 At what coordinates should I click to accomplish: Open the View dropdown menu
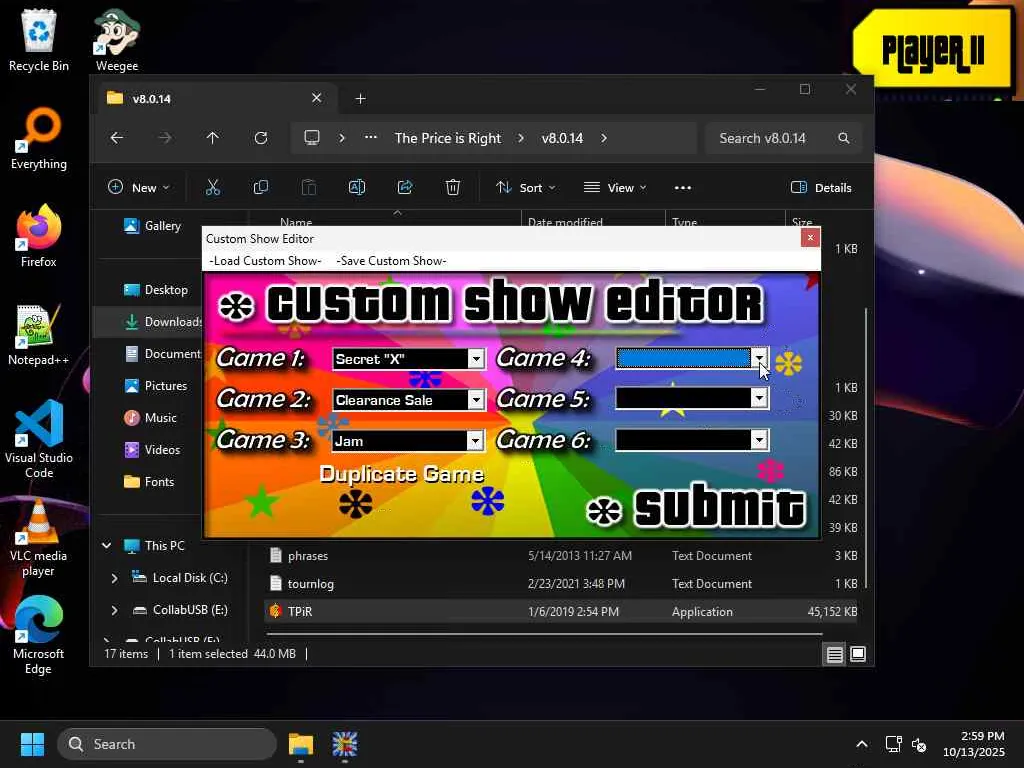(x=615, y=187)
